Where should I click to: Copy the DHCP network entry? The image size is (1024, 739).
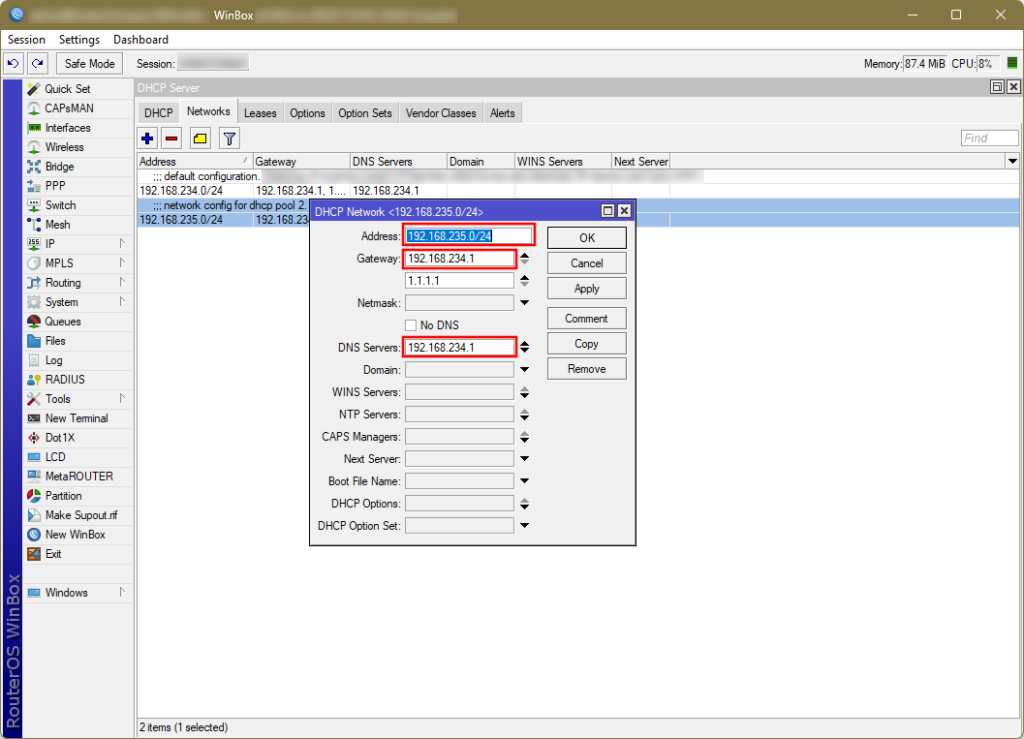point(586,343)
